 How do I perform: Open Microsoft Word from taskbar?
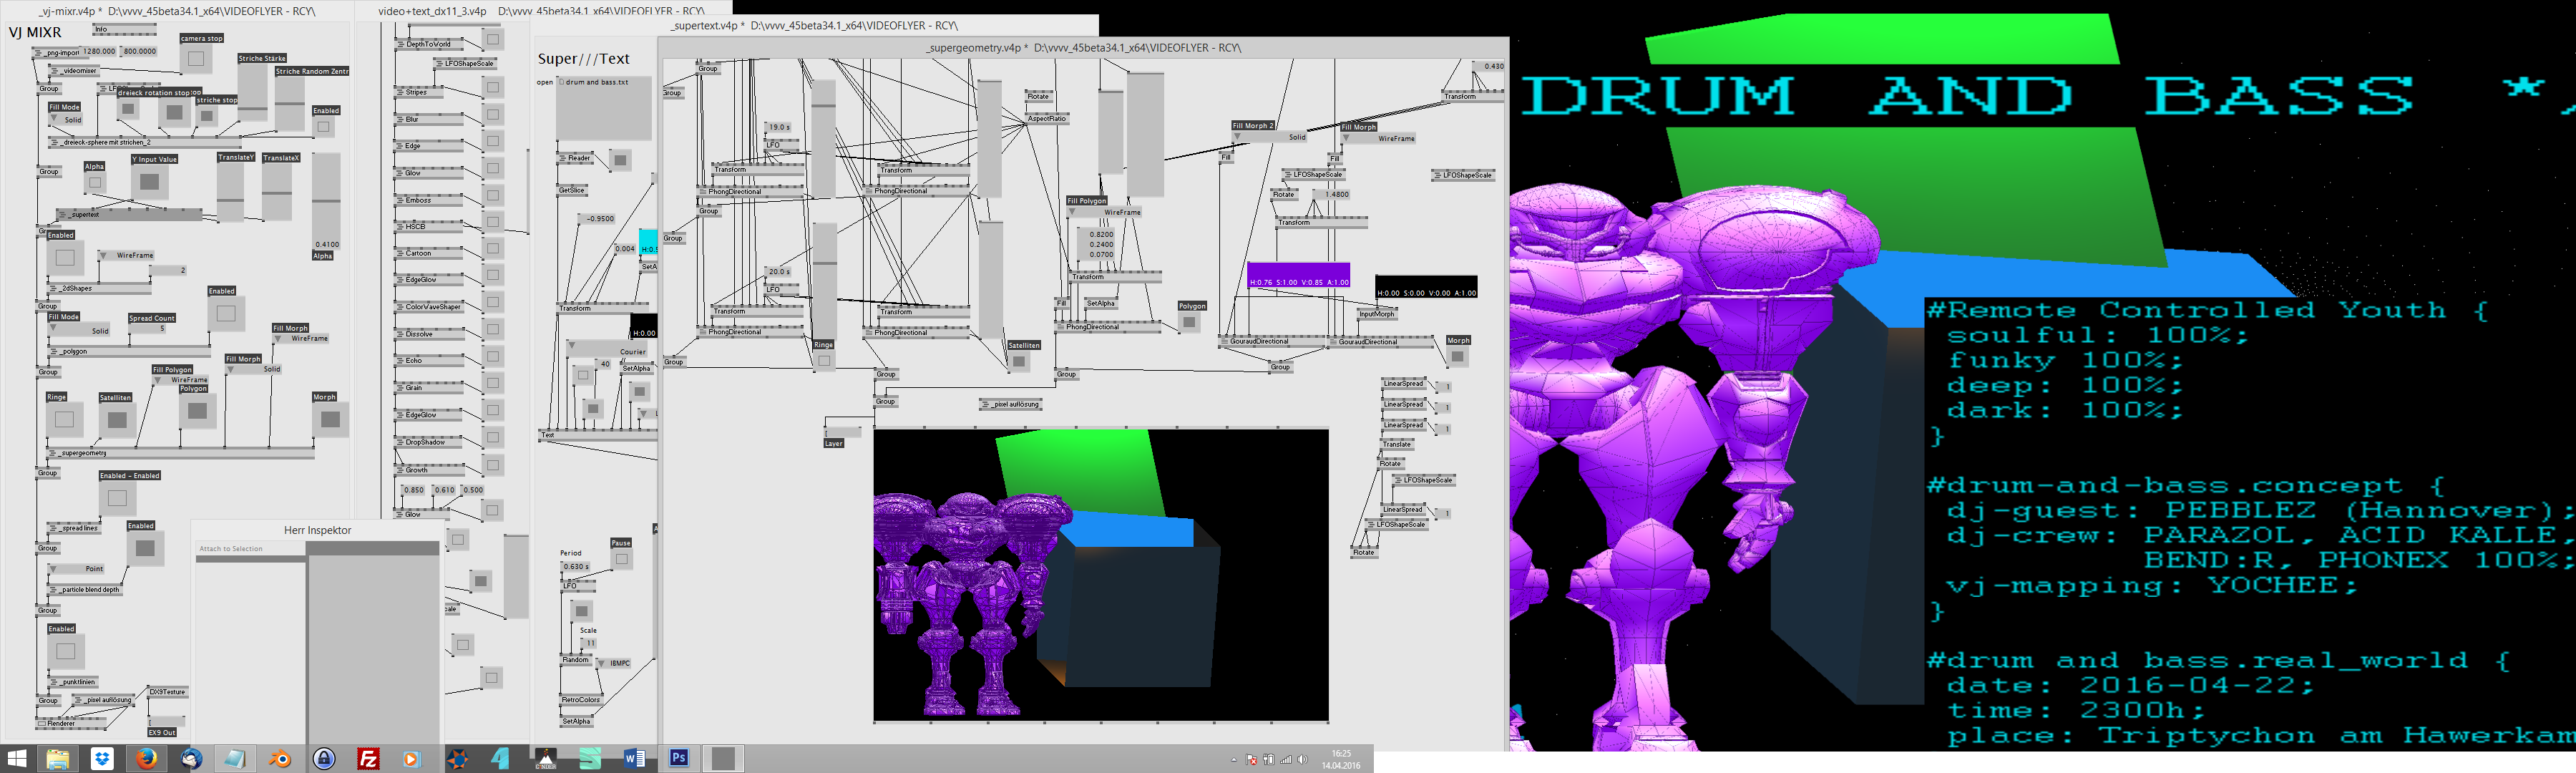click(634, 759)
